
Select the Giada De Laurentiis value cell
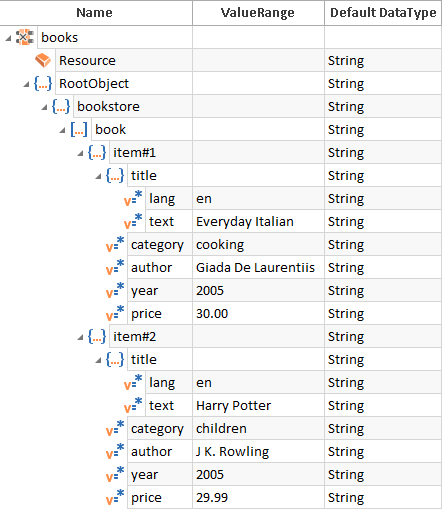[x=258, y=267]
